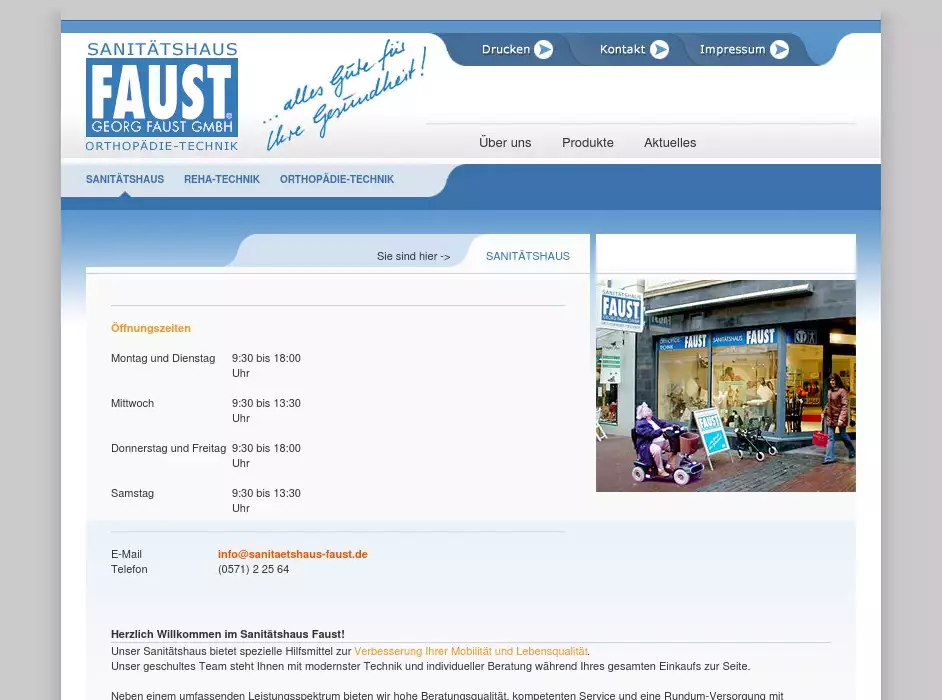Click the info@sanitaetshaus-faust.de email link
Viewport: 942px width, 700px height.
tap(293, 554)
